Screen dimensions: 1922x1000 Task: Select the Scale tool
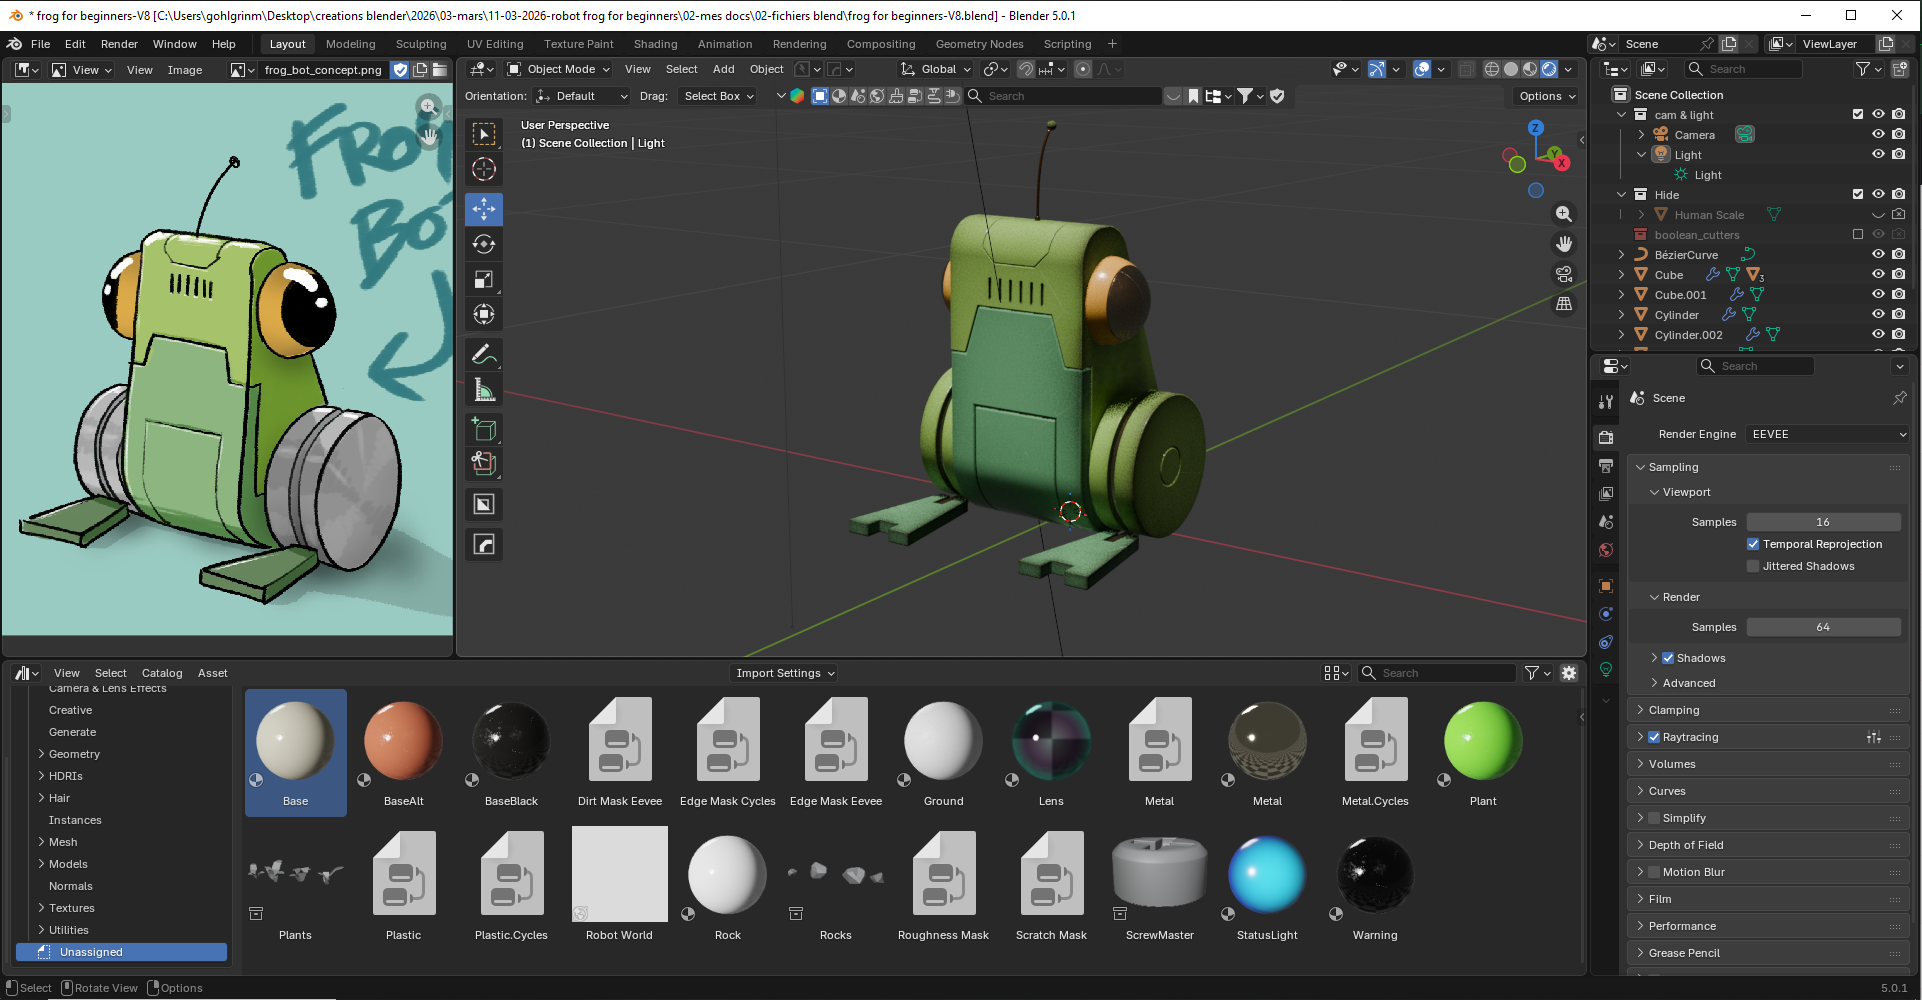coord(484,279)
